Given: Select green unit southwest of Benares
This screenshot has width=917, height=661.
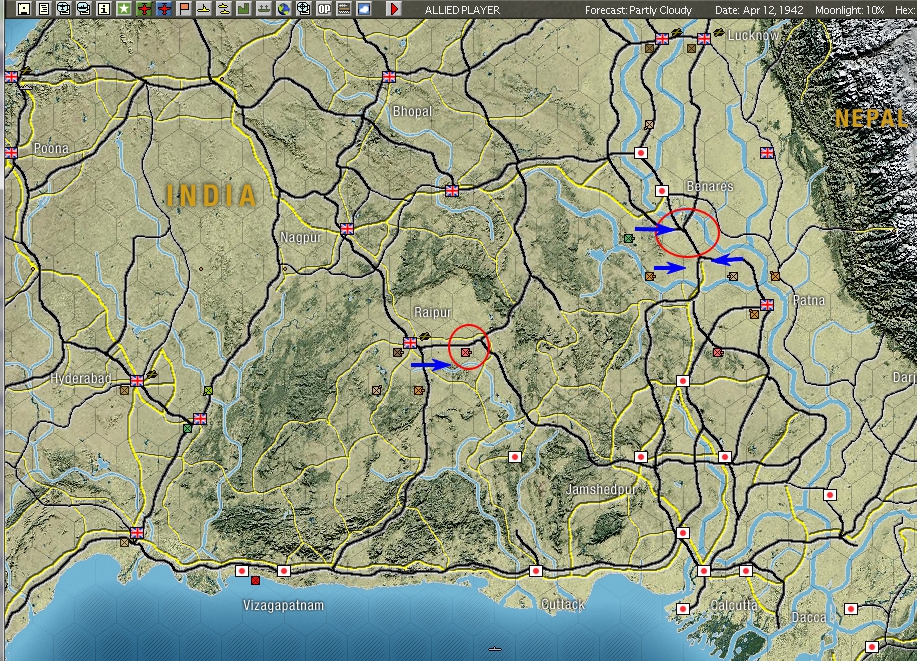Looking at the screenshot, I should click(629, 239).
